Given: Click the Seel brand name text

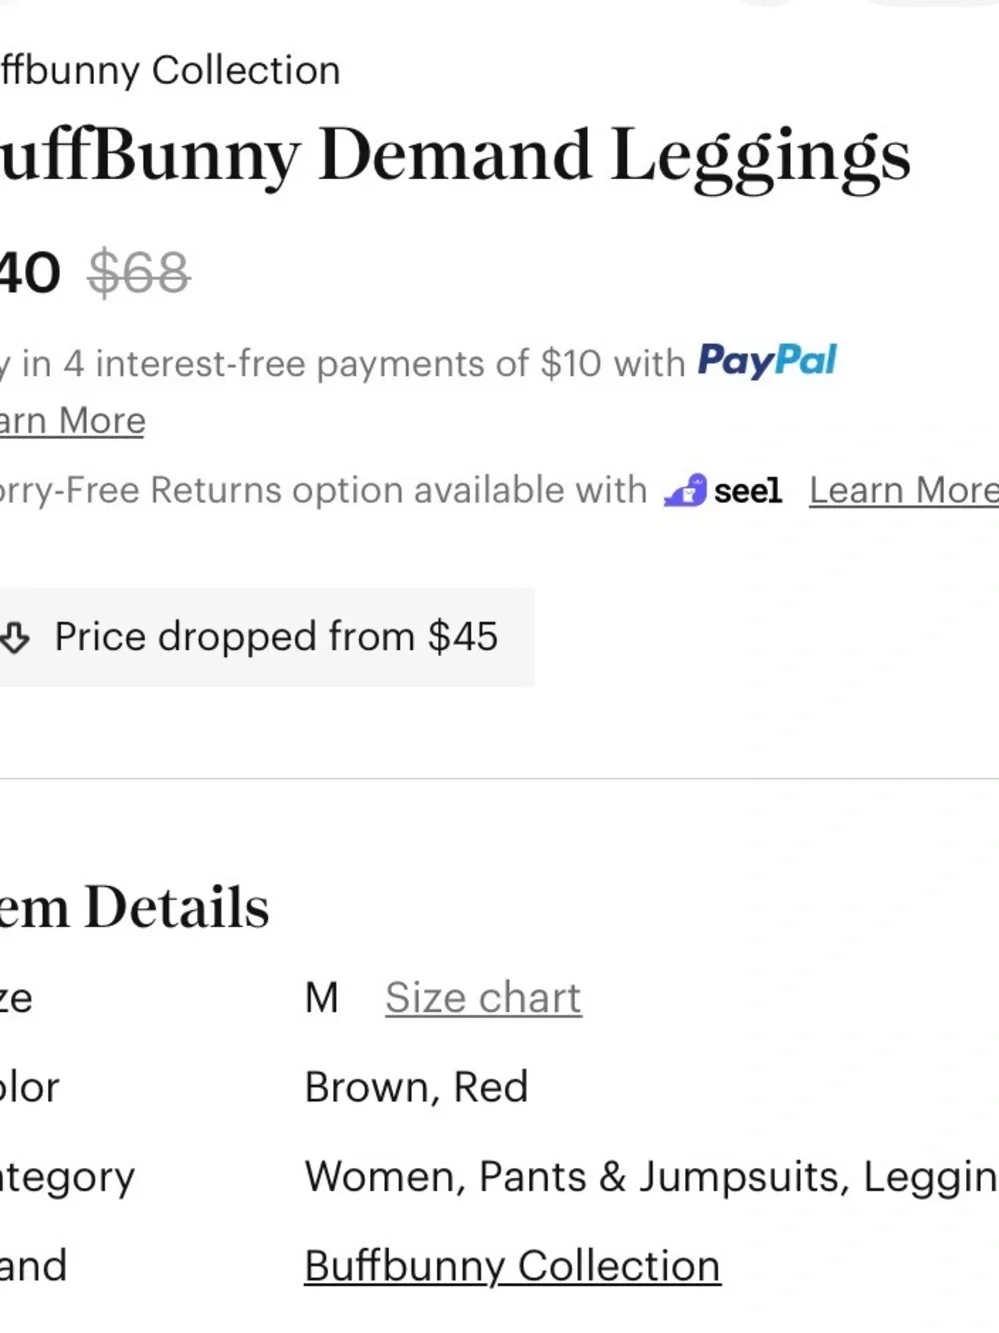Looking at the screenshot, I should [747, 491].
